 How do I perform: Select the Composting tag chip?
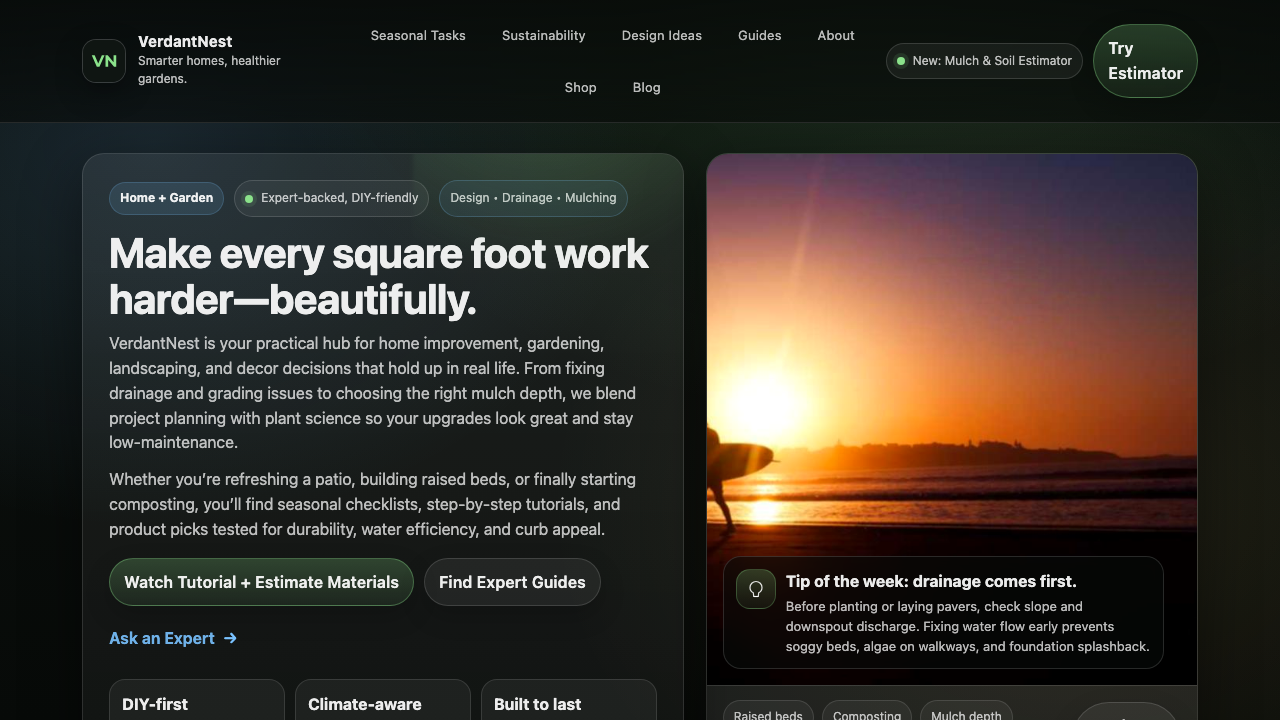coord(866,714)
